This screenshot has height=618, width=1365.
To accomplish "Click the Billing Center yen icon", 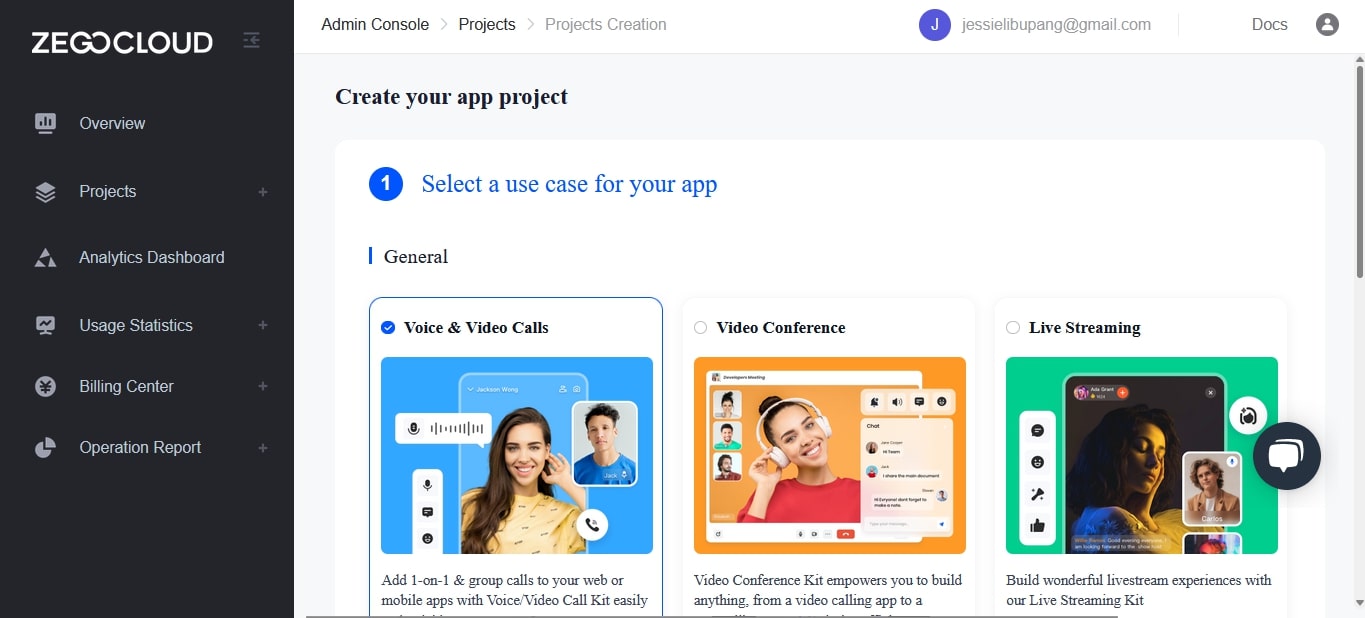I will pyautogui.click(x=45, y=387).
